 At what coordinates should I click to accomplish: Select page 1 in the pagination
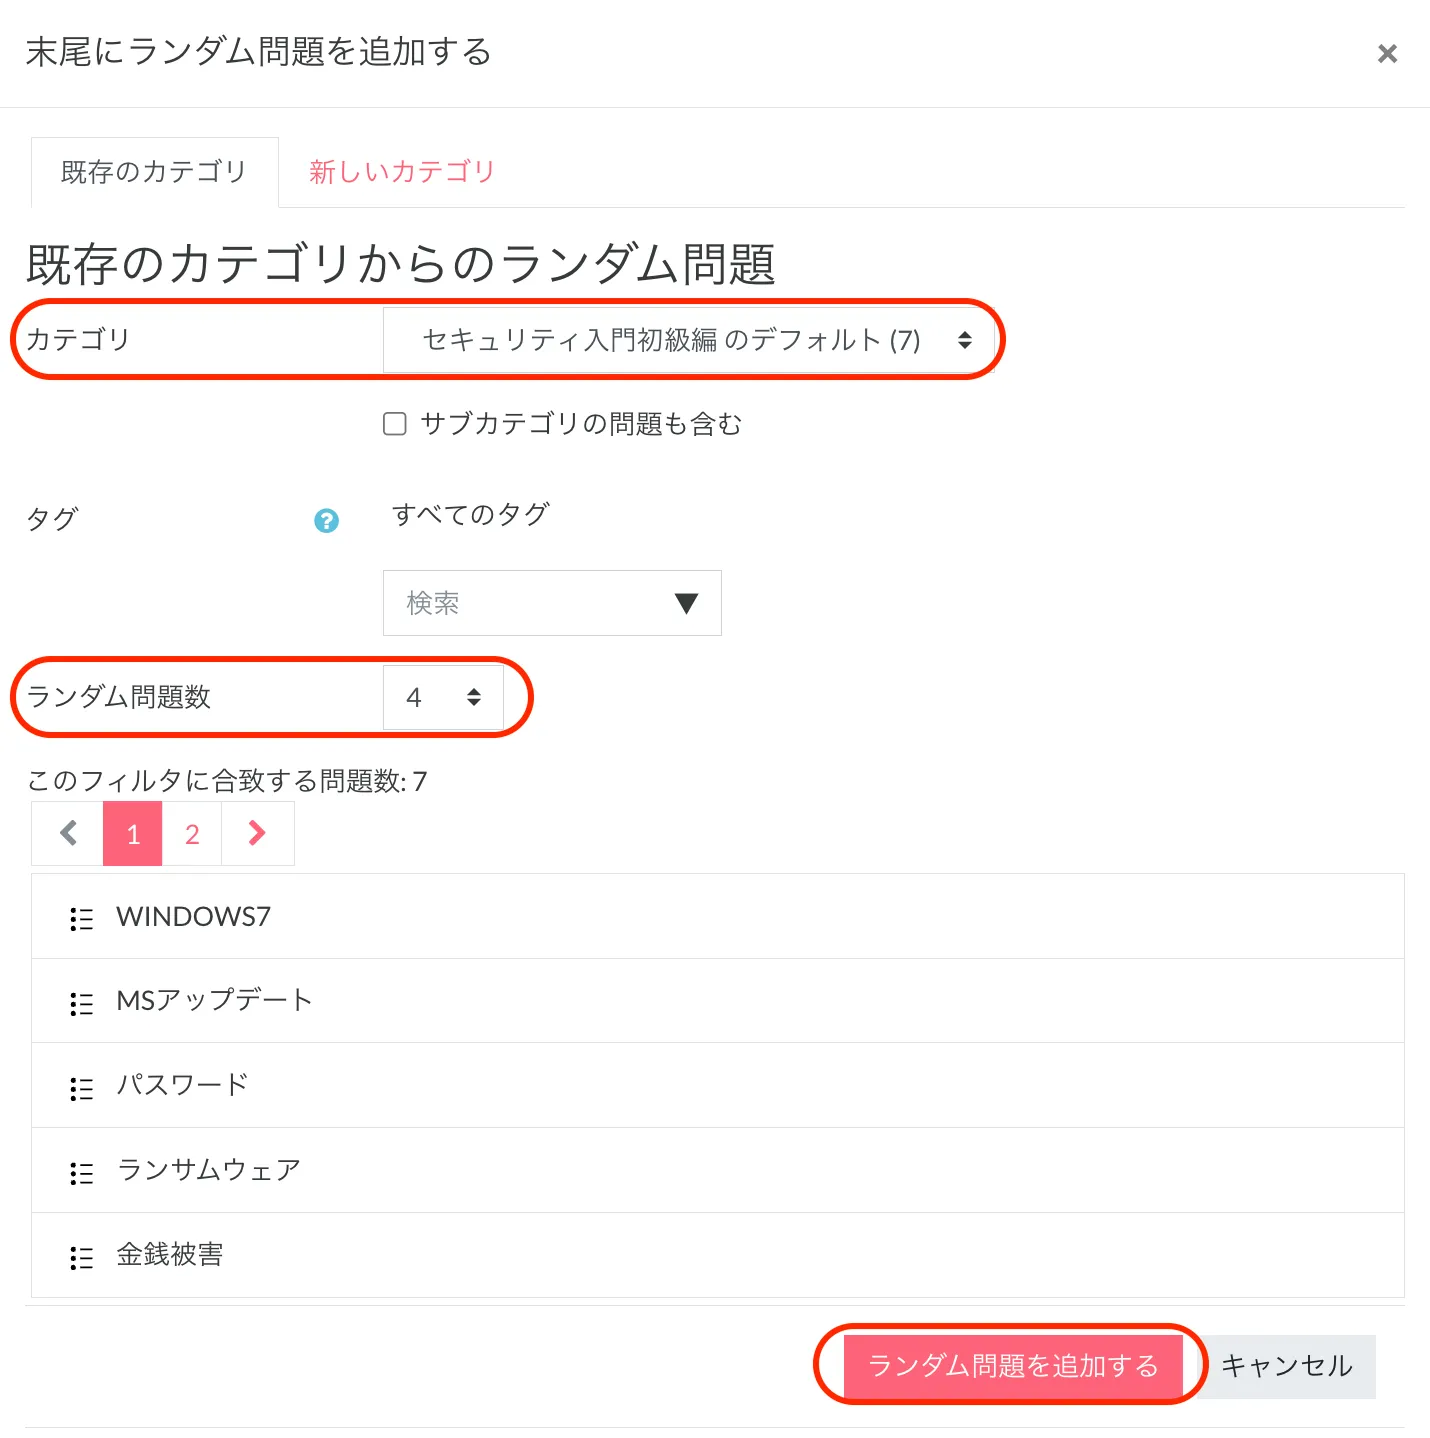133,834
